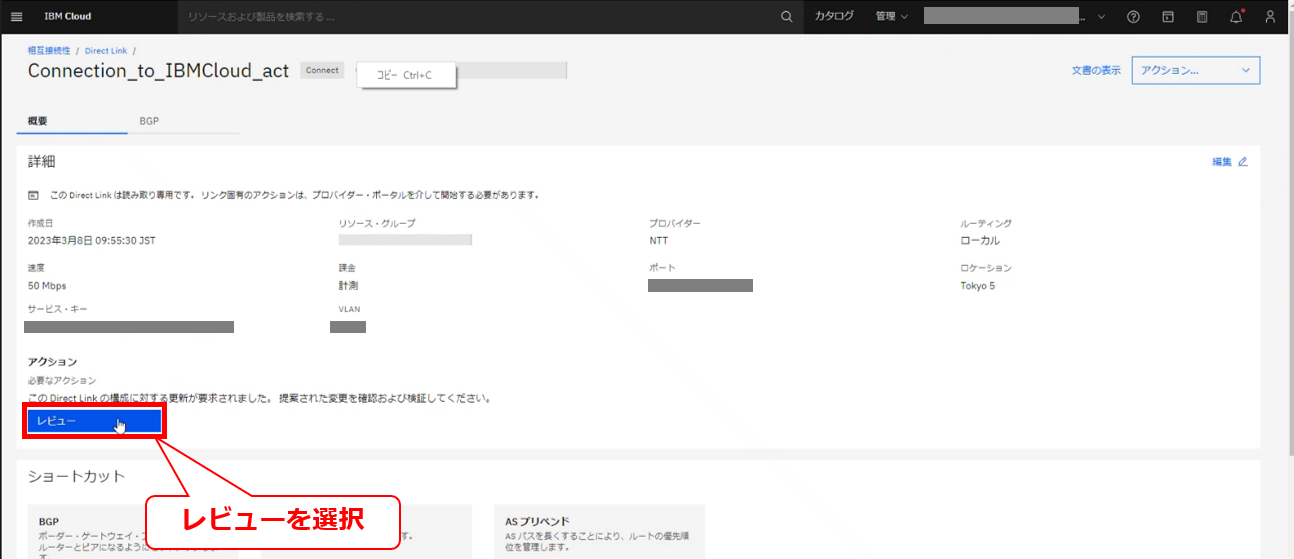Click the ショートカット section heading
Screen dimensions: 1294x559
[76, 476]
